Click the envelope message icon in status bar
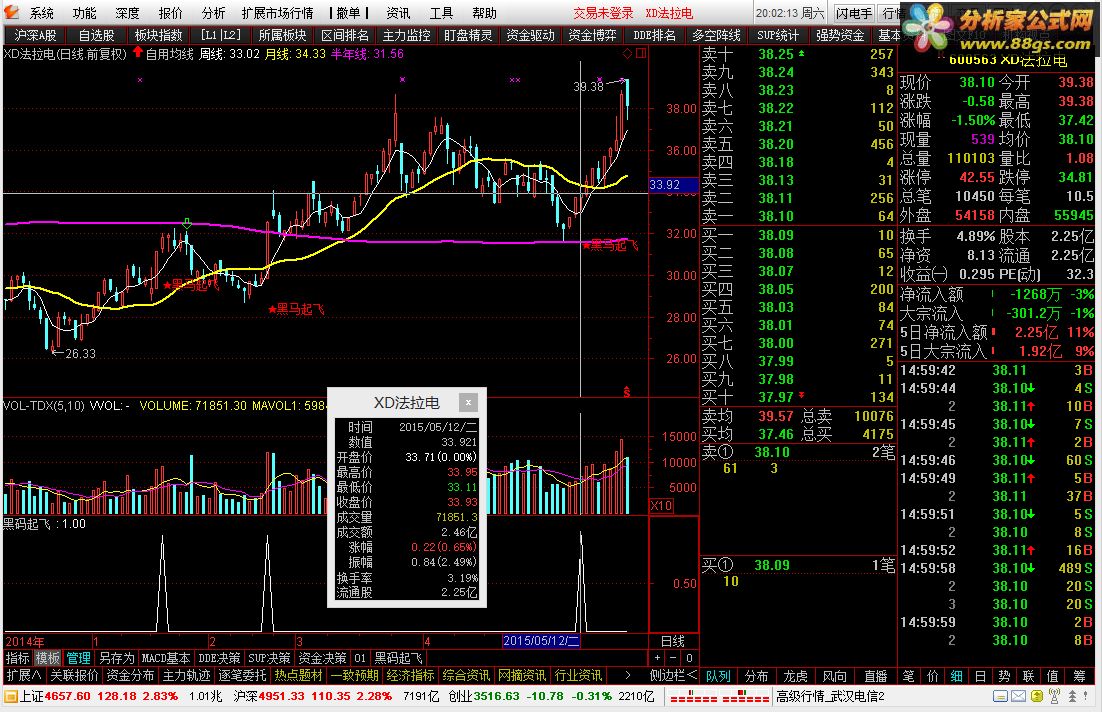Image resolution: width=1102 pixels, height=712 pixels. tap(1018, 697)
